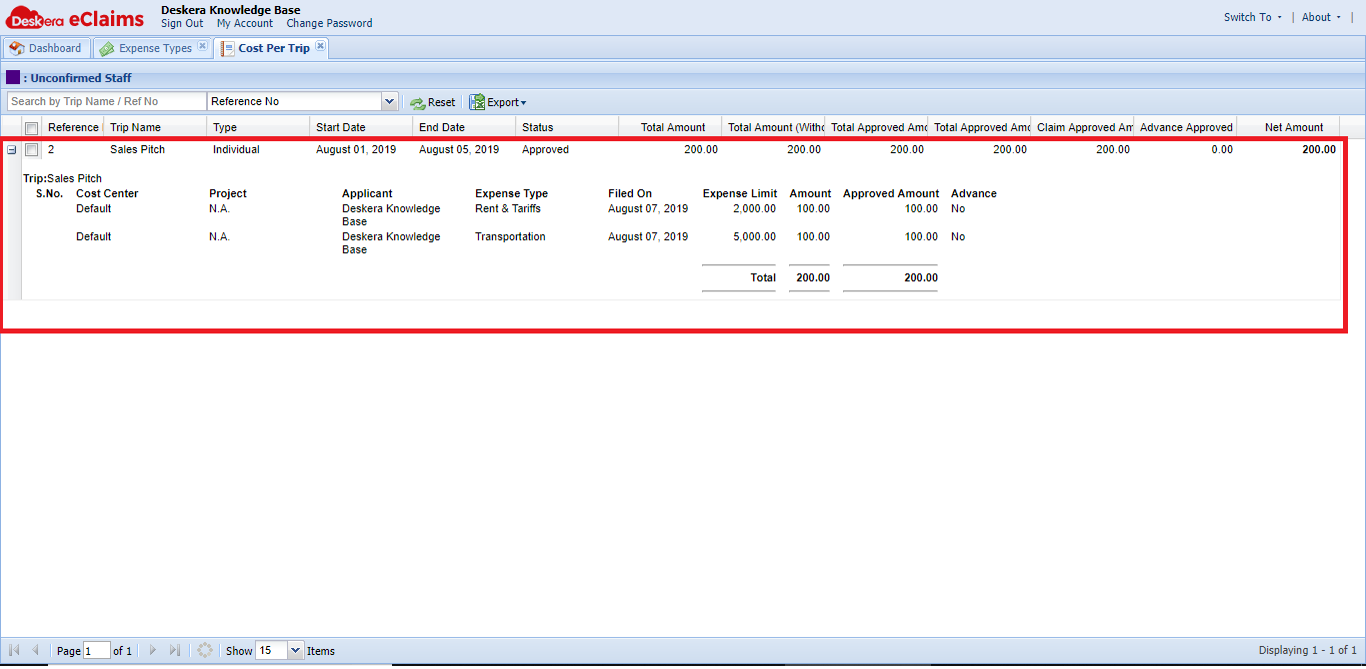Open the Show items per page dropdown
This screenshot has height=669, width=1366.
(295, 650)
